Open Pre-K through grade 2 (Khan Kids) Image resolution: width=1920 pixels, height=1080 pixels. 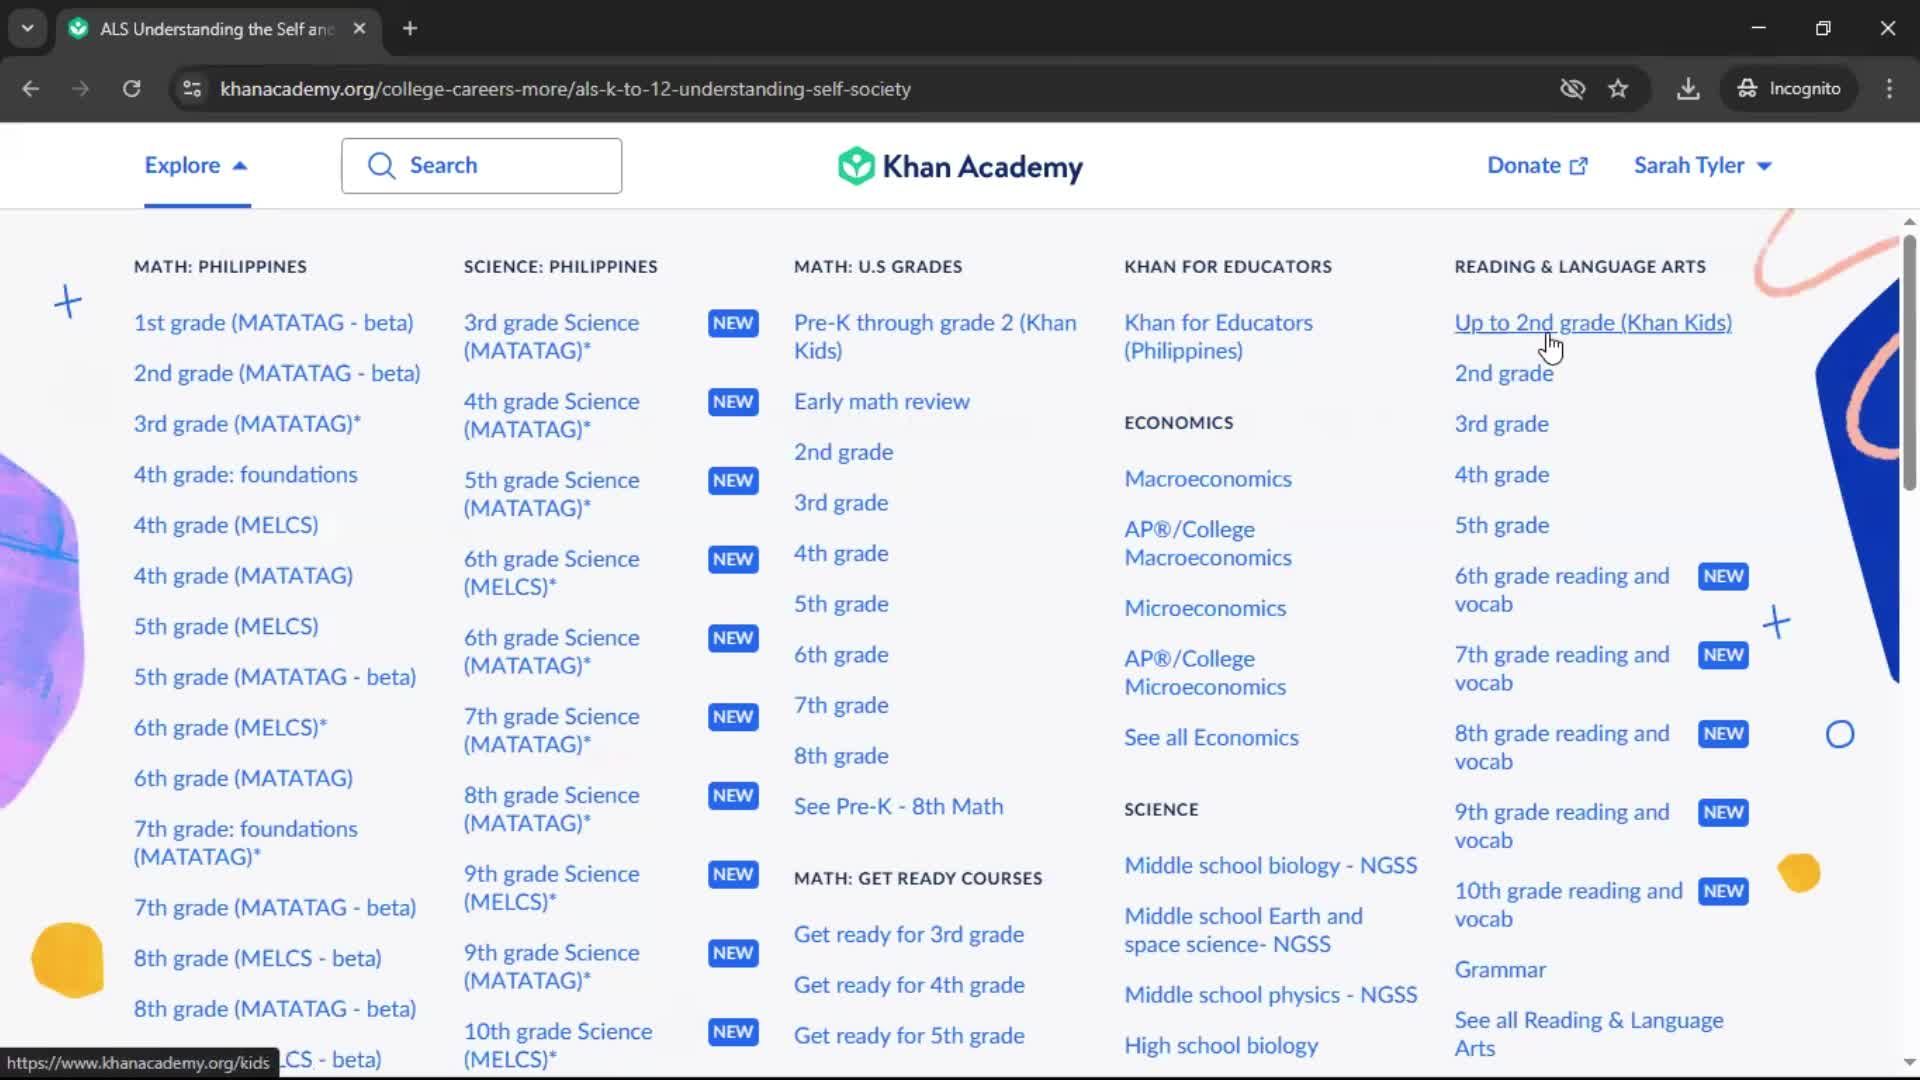[x=935, y=337]
